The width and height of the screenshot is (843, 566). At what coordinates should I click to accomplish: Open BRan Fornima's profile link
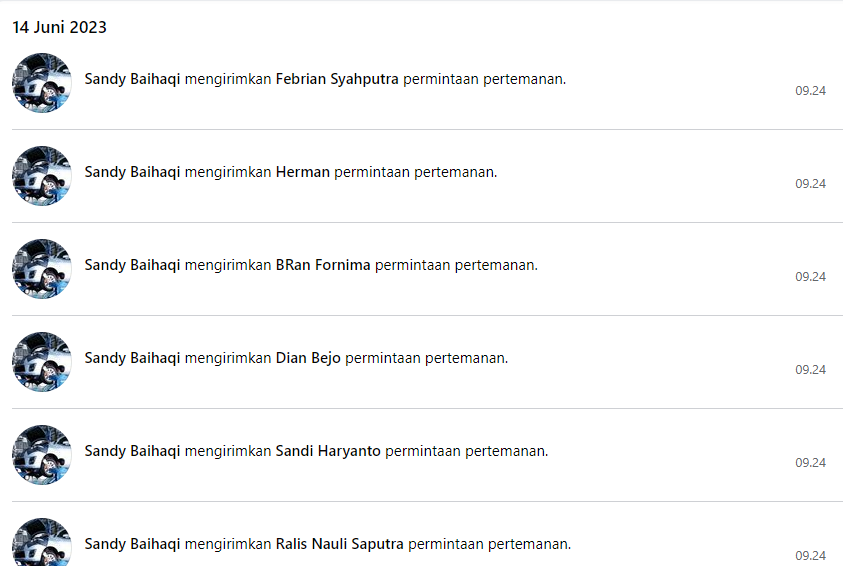coord(323,265)
